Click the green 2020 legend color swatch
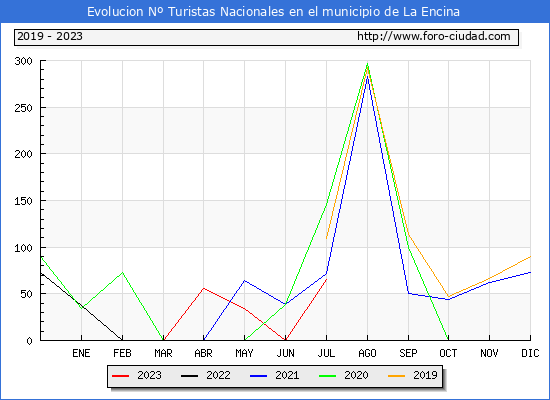This screenshot has width=550, height=400. (327, 376)
